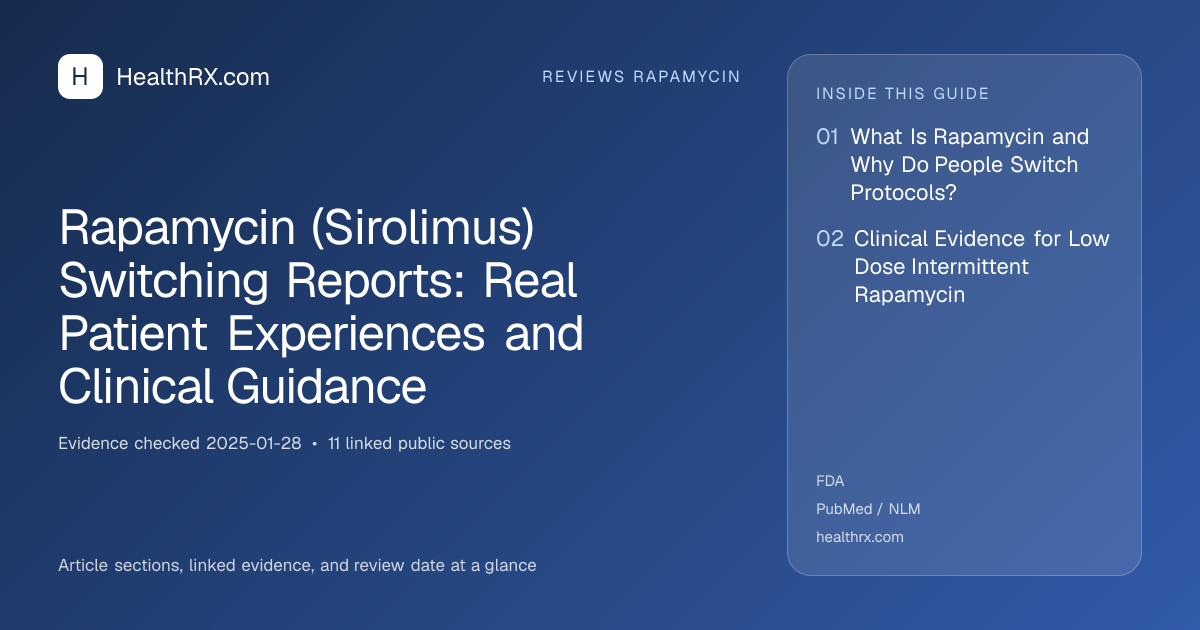1200x630 pixels.
Task: Click the HealthRX H logo icon
Action: tap(80, 76)
